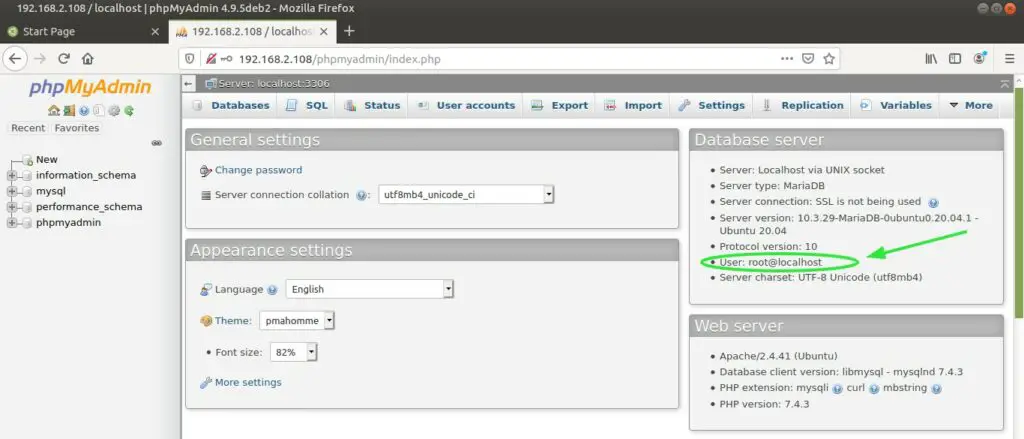The width and height of the screenshot is (1024, 439).
Task: Reload the navigation panel with the green icon
Action: (129, 110)
